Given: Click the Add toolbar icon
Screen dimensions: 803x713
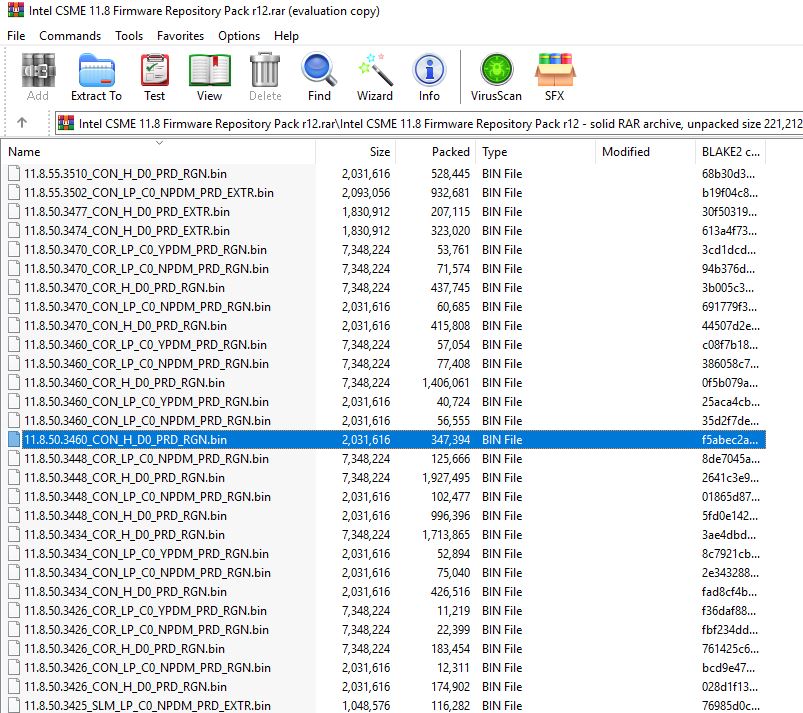Looking at the screenshot, I should click(x=38, y=70).
